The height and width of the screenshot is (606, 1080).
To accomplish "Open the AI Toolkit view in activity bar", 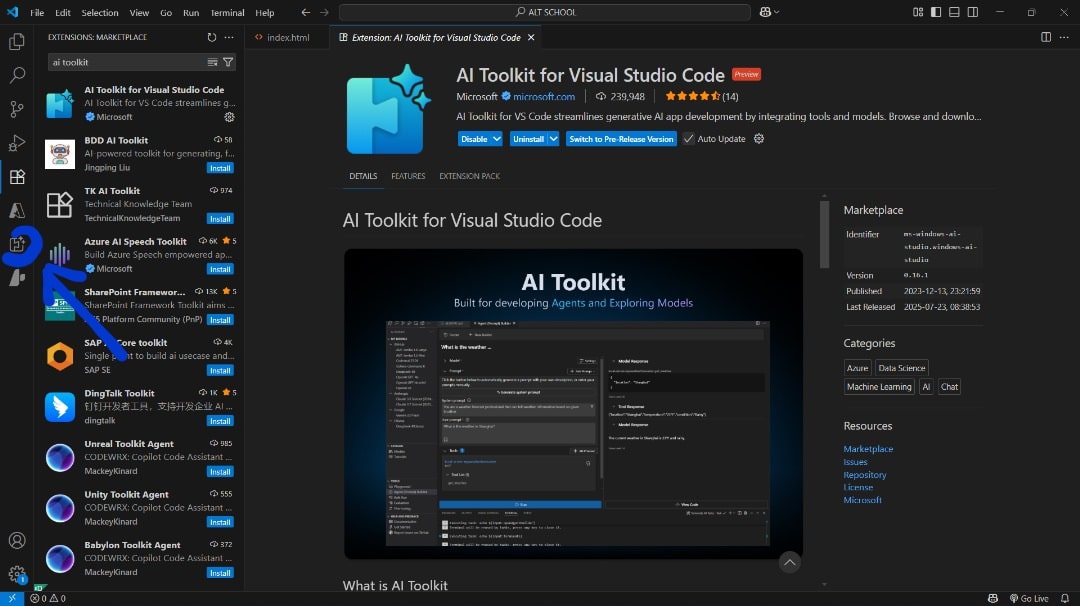I will coord(17,244).
